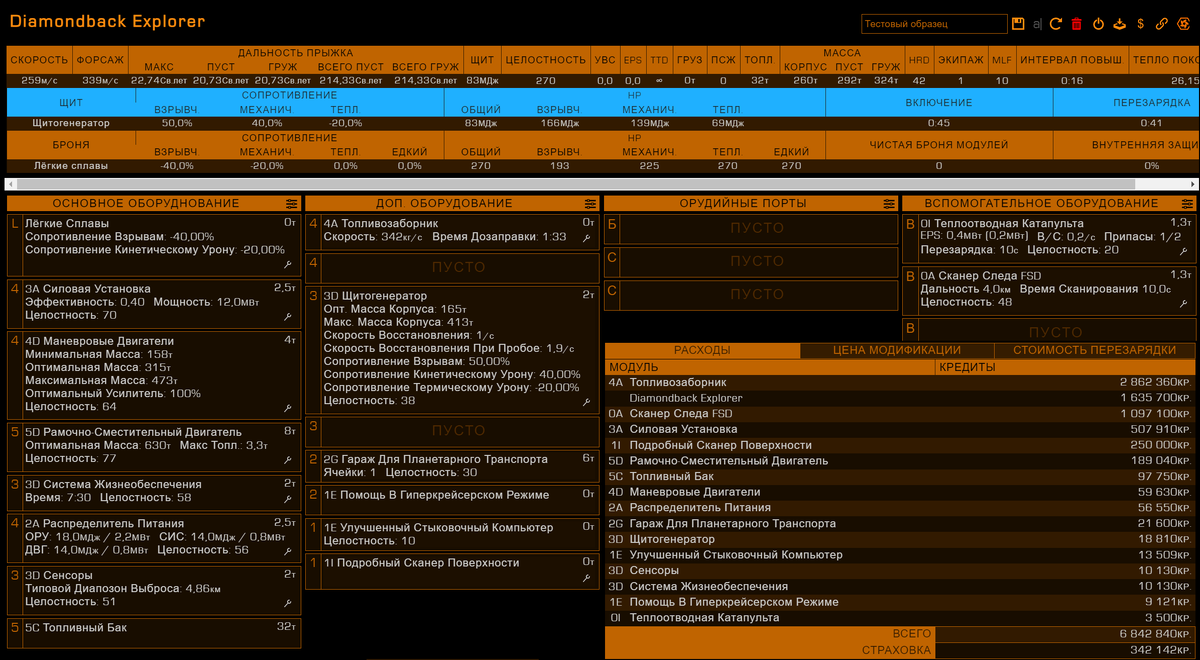
Task: Click wrench icon on Сенсоры module
Action: (x=288, y=602)
